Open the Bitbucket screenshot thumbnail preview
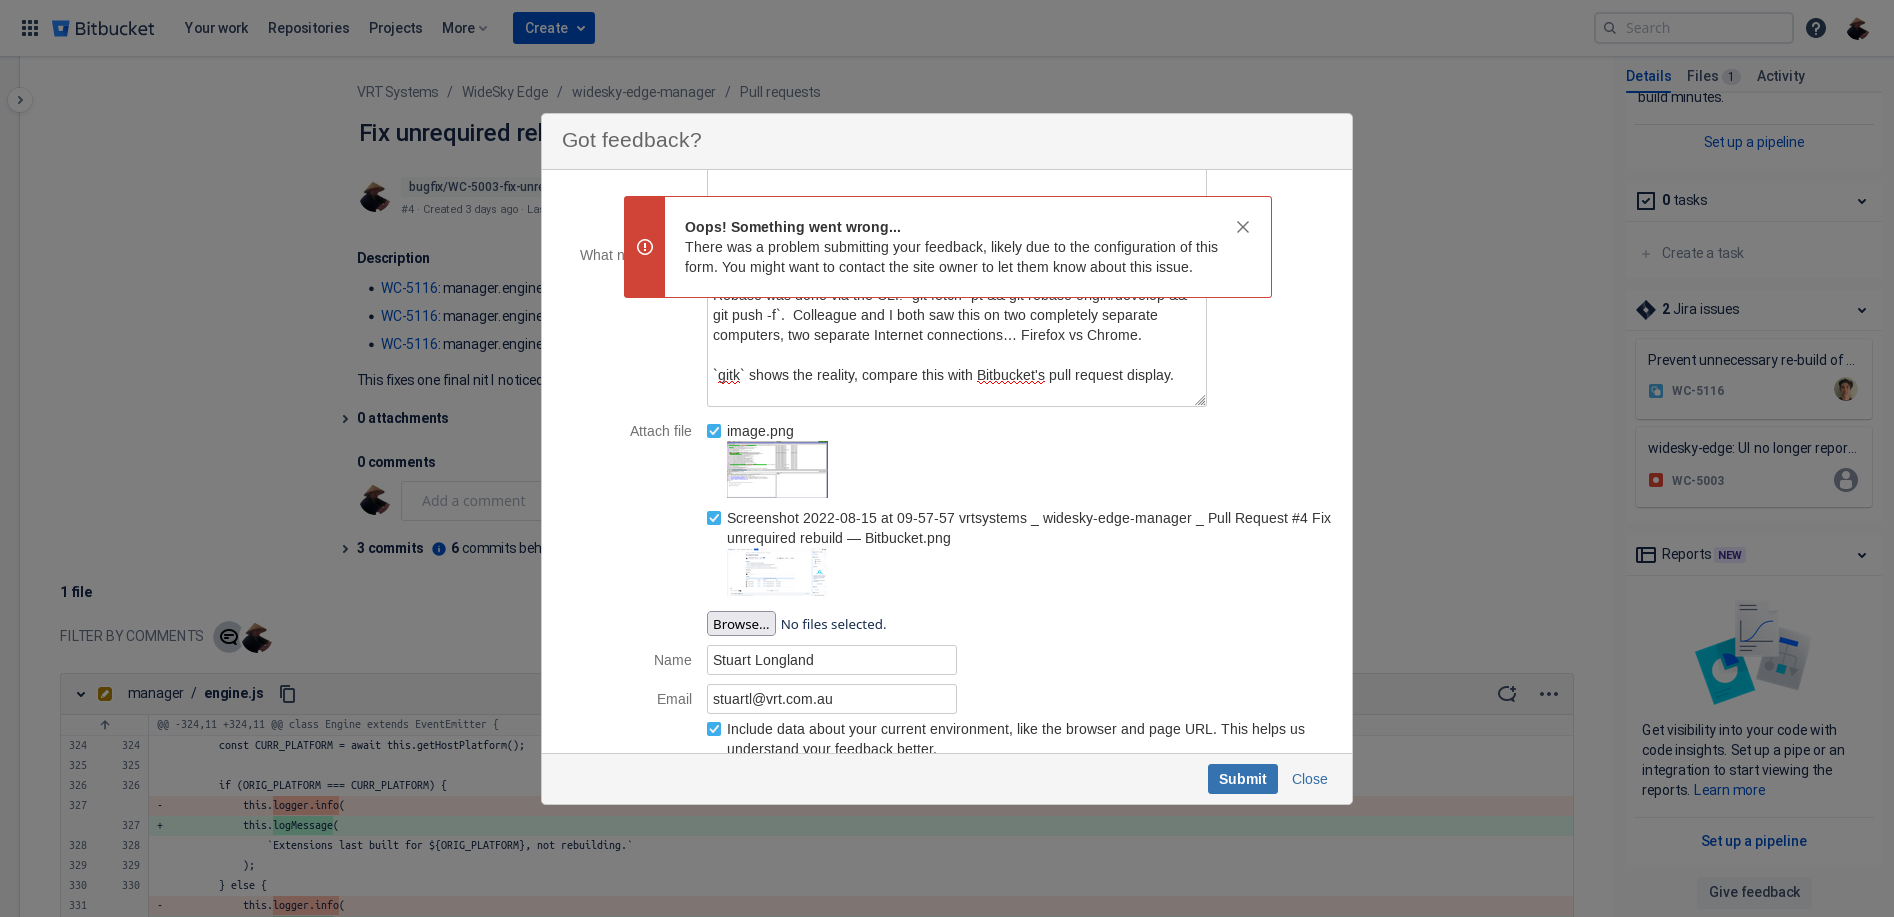Screen dimensions: 1894x917 coord(777,572)
